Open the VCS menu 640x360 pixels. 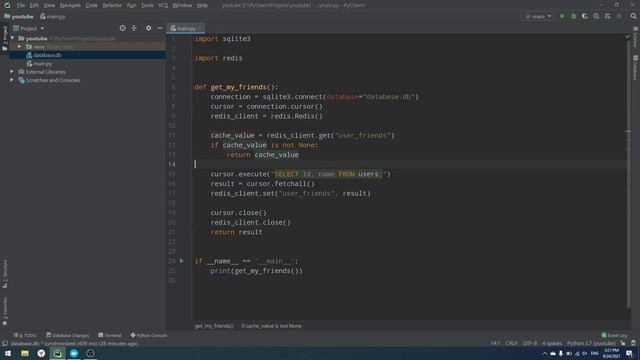click(163, 5)
